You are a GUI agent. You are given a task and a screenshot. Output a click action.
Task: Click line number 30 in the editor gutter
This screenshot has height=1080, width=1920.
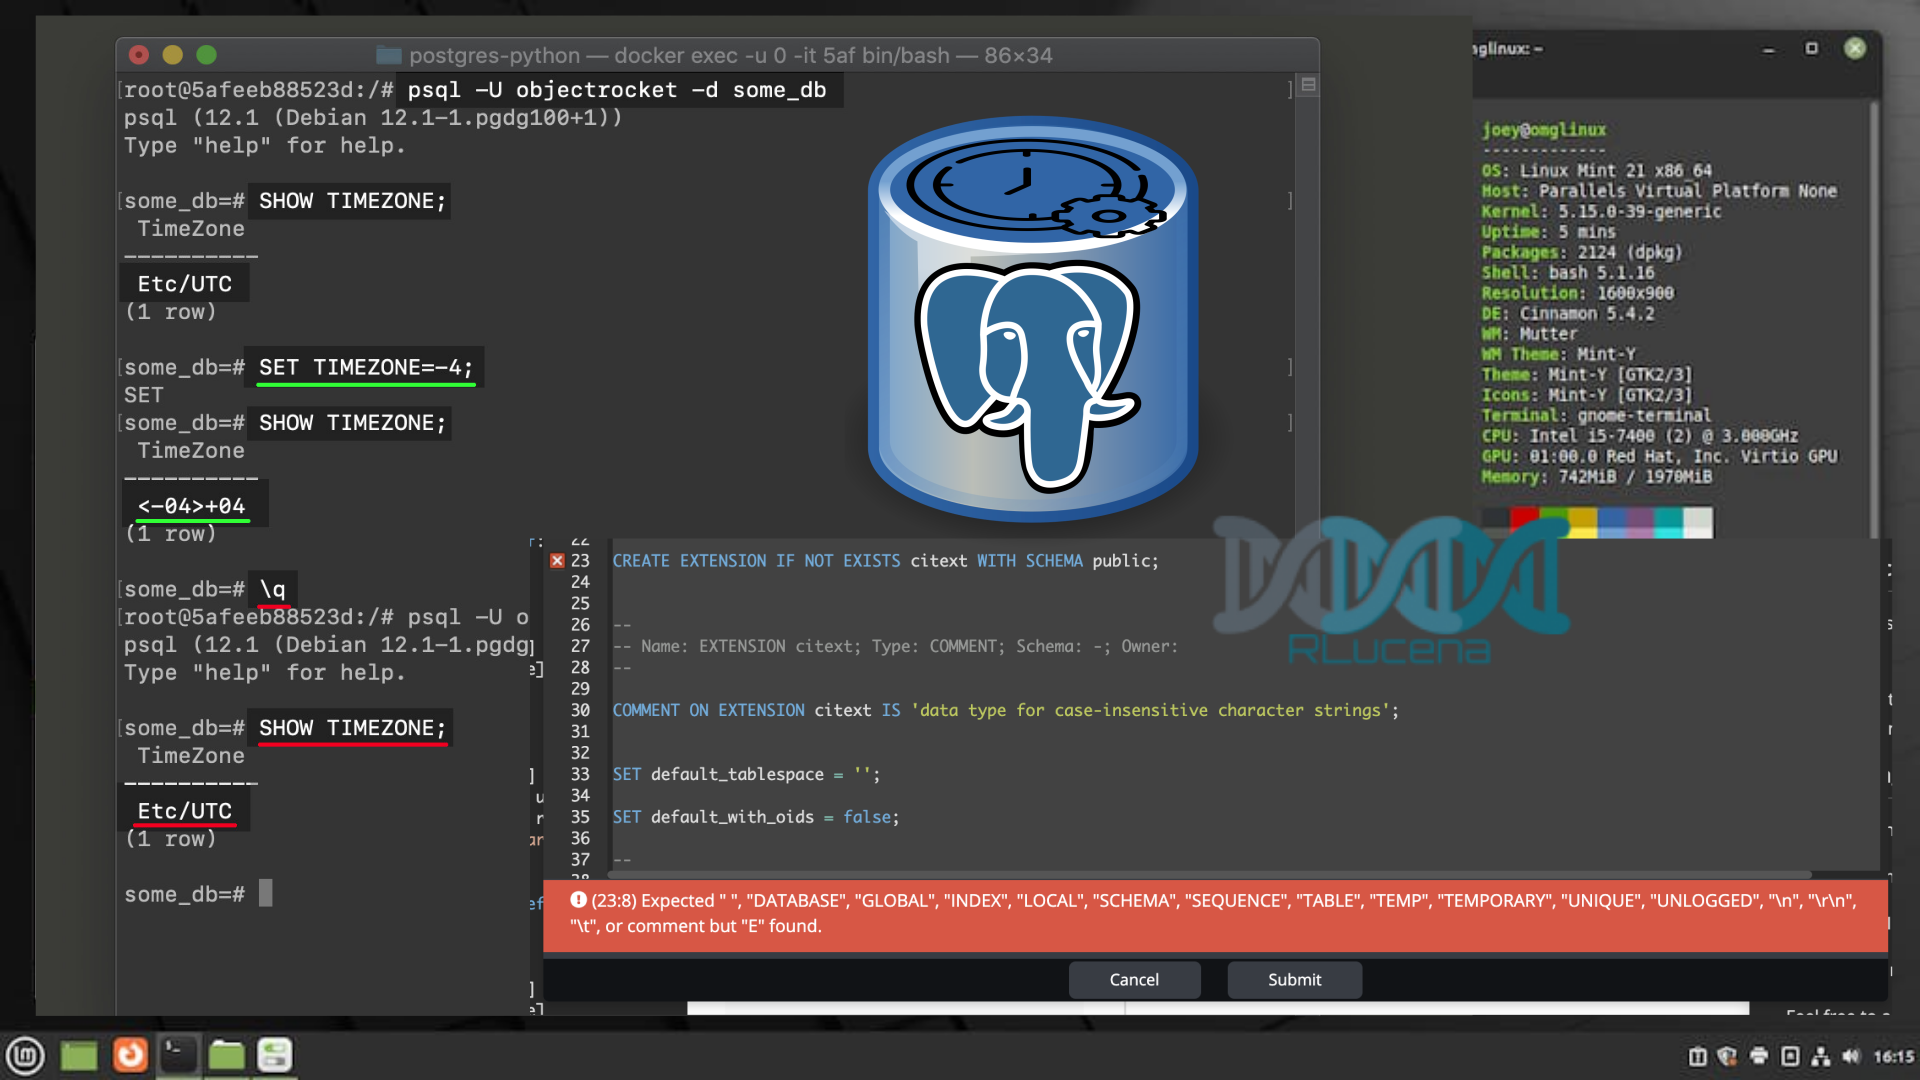580,710
